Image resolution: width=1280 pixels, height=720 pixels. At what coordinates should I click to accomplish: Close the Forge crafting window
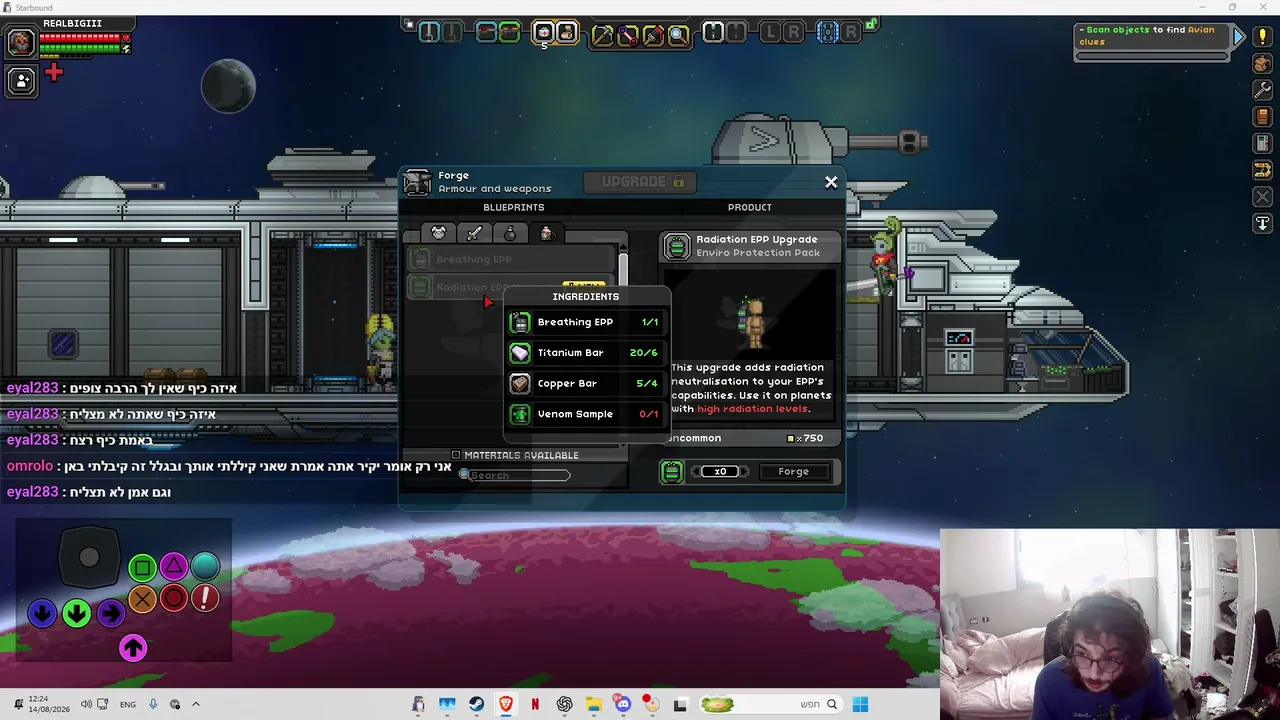tap(831, 182)
